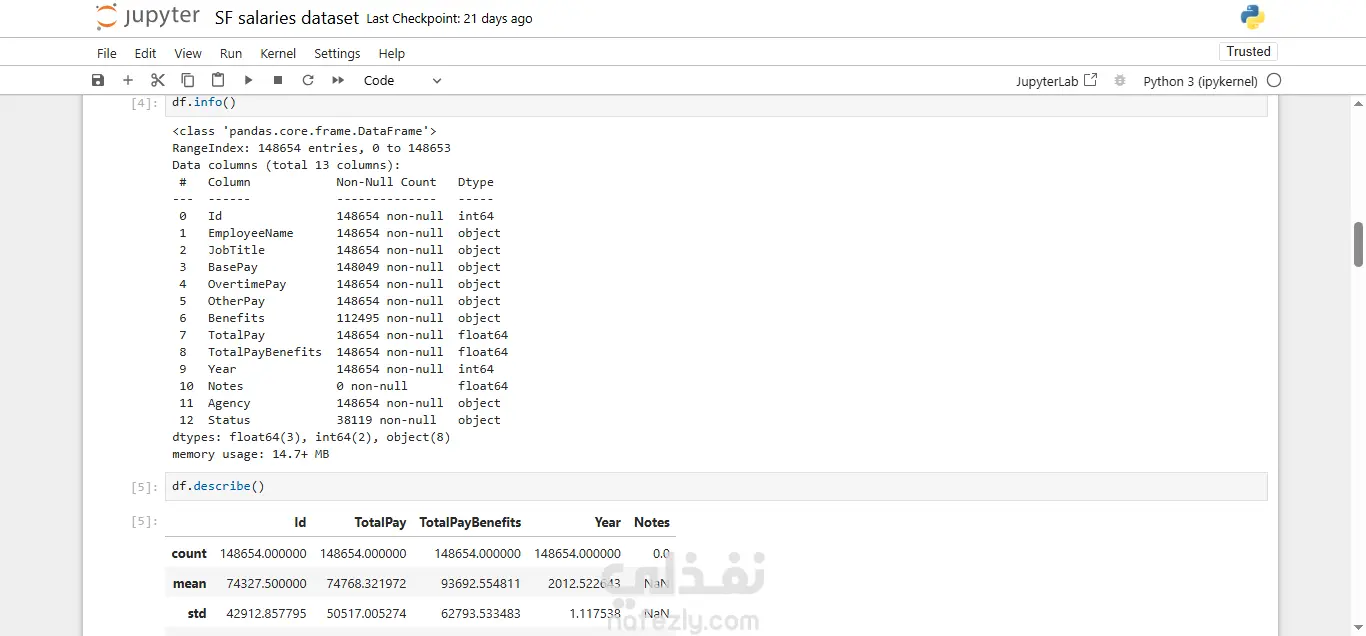The width and height of the screenshot is (1366, 636).
Task: Click the Trusted notebook button
Action: coord(1249,51)
